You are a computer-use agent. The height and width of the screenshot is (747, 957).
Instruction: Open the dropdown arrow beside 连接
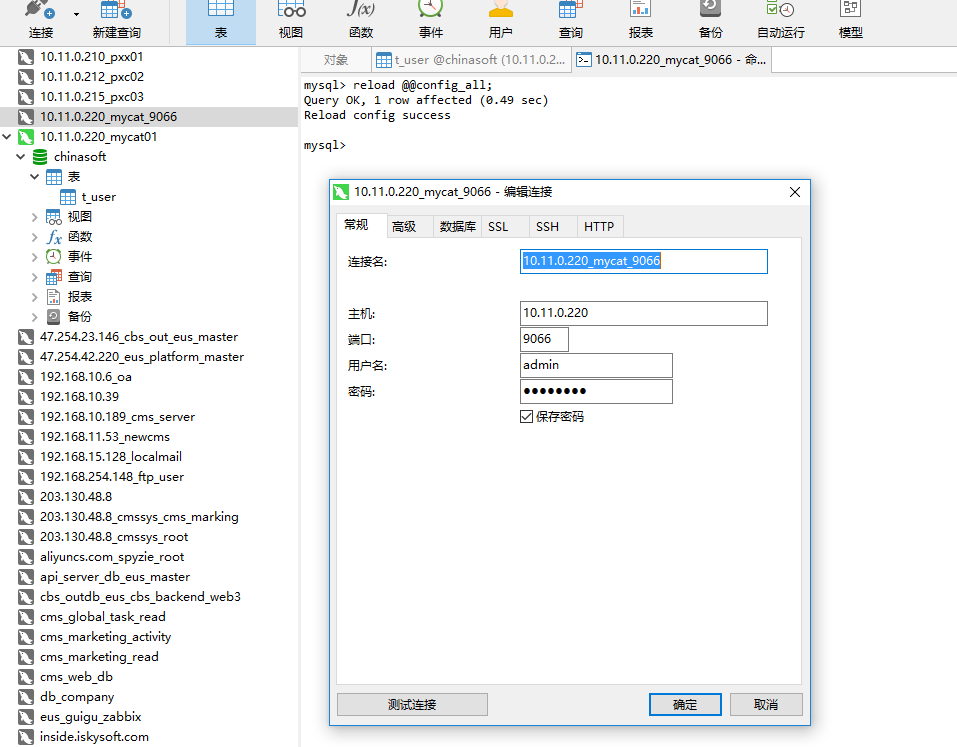pos(76,14)
